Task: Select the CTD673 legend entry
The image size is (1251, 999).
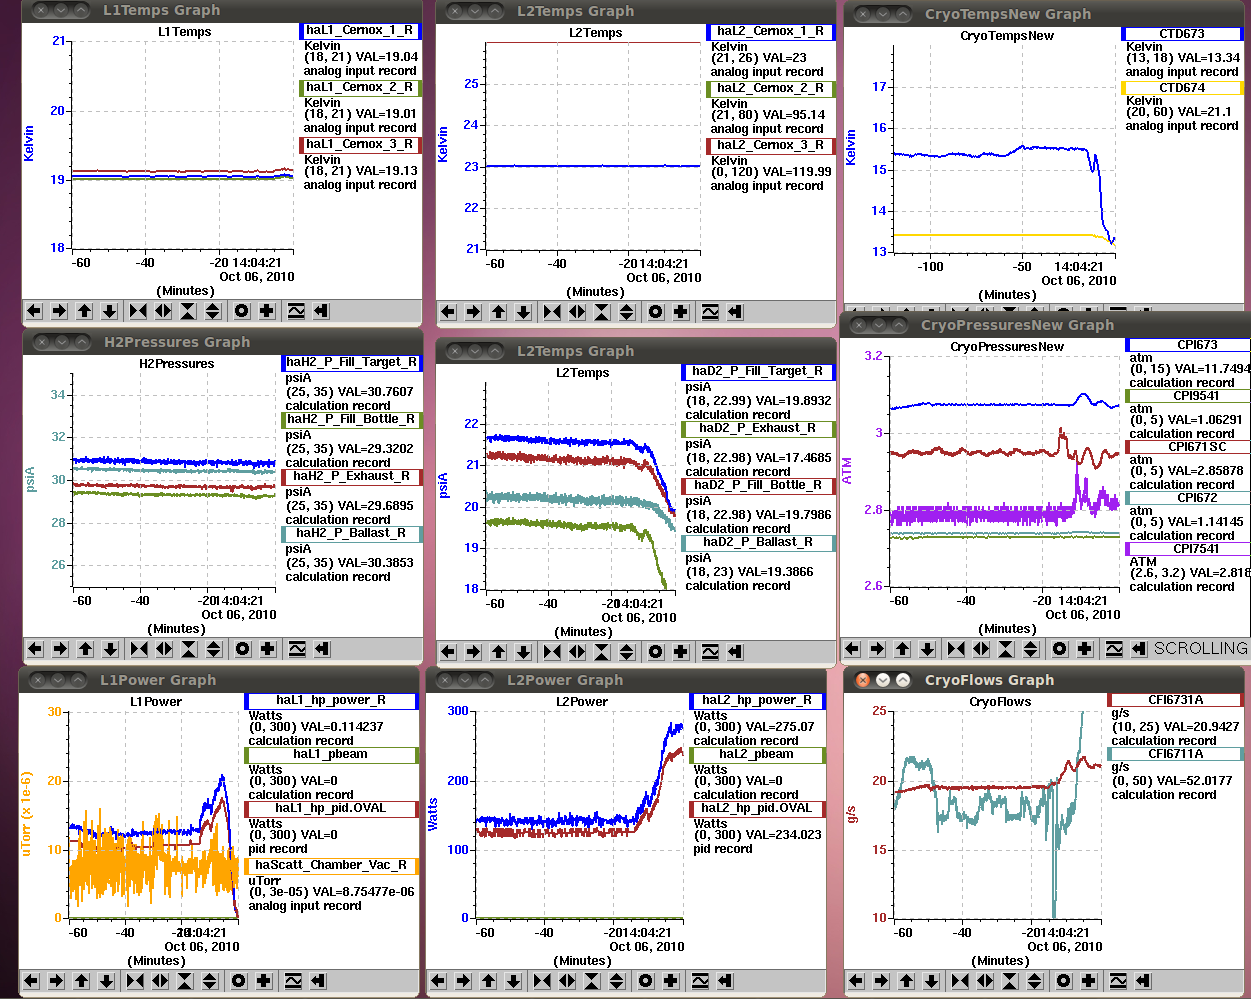Action: coord(1182,34)
